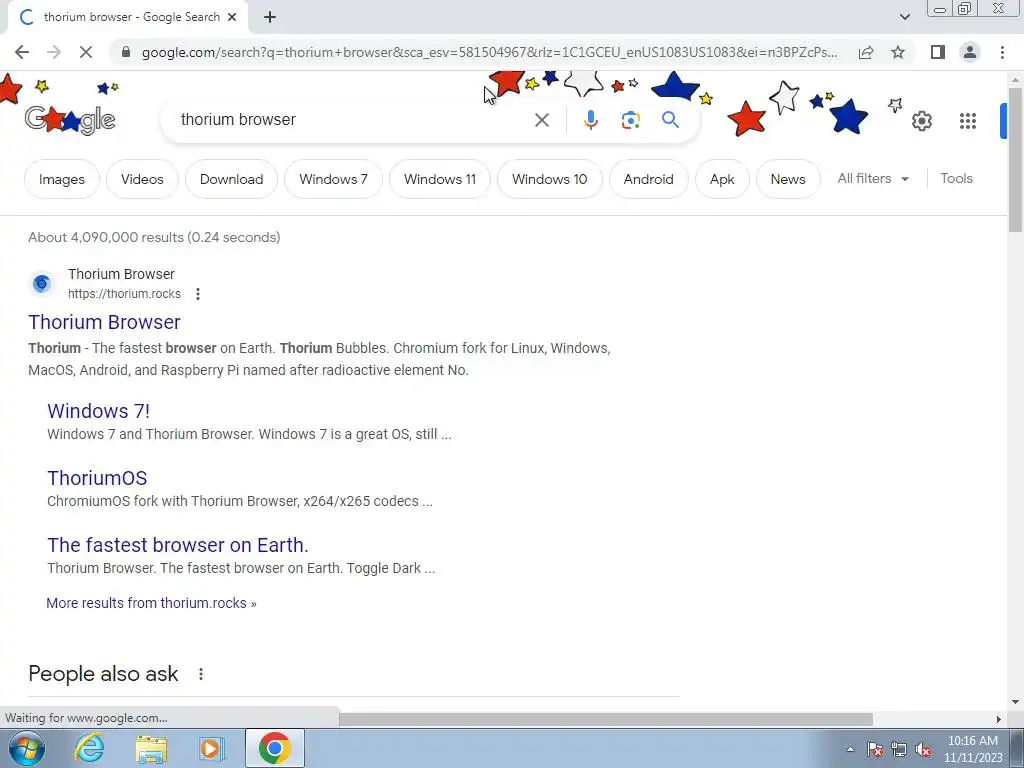1024x768 pixels.
Task: View more results from thorium.rocks
Action: click(x=152, y=603)
